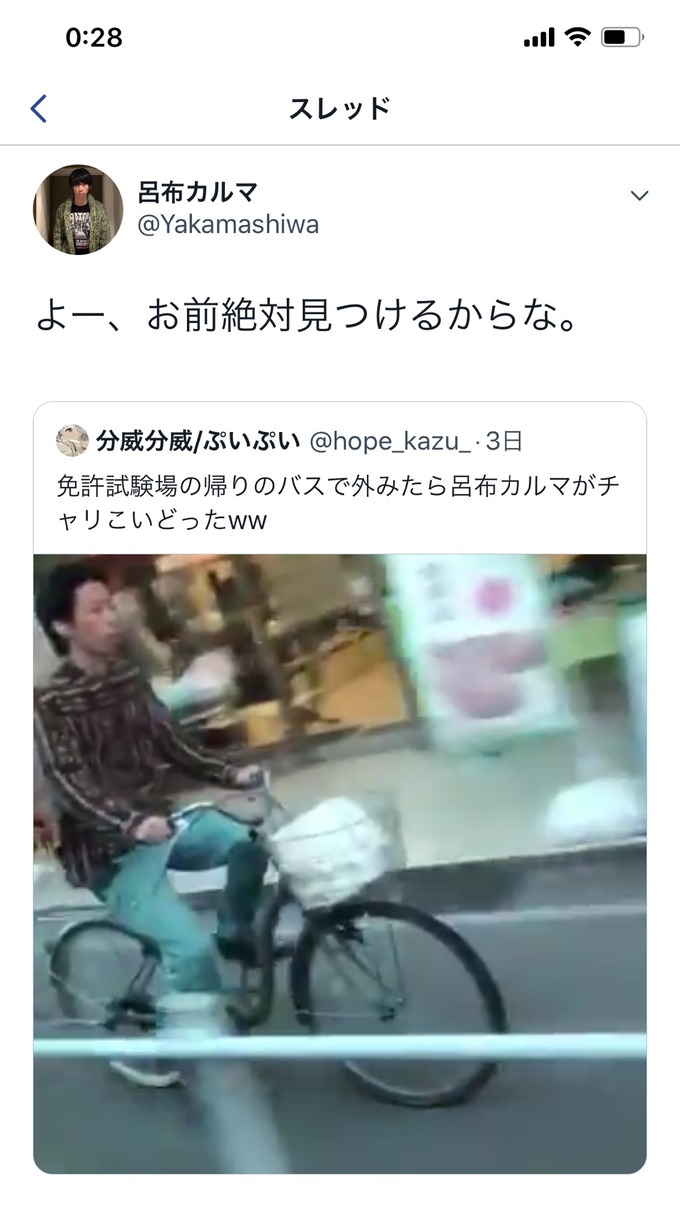The image size is (680, 1209).
Task: Open the @Yakamashiwa handle
Action: [228, 225]
